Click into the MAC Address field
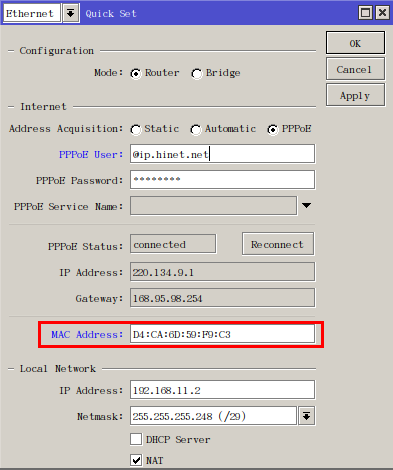Screen dimensions: 393x470 point(222,334)
